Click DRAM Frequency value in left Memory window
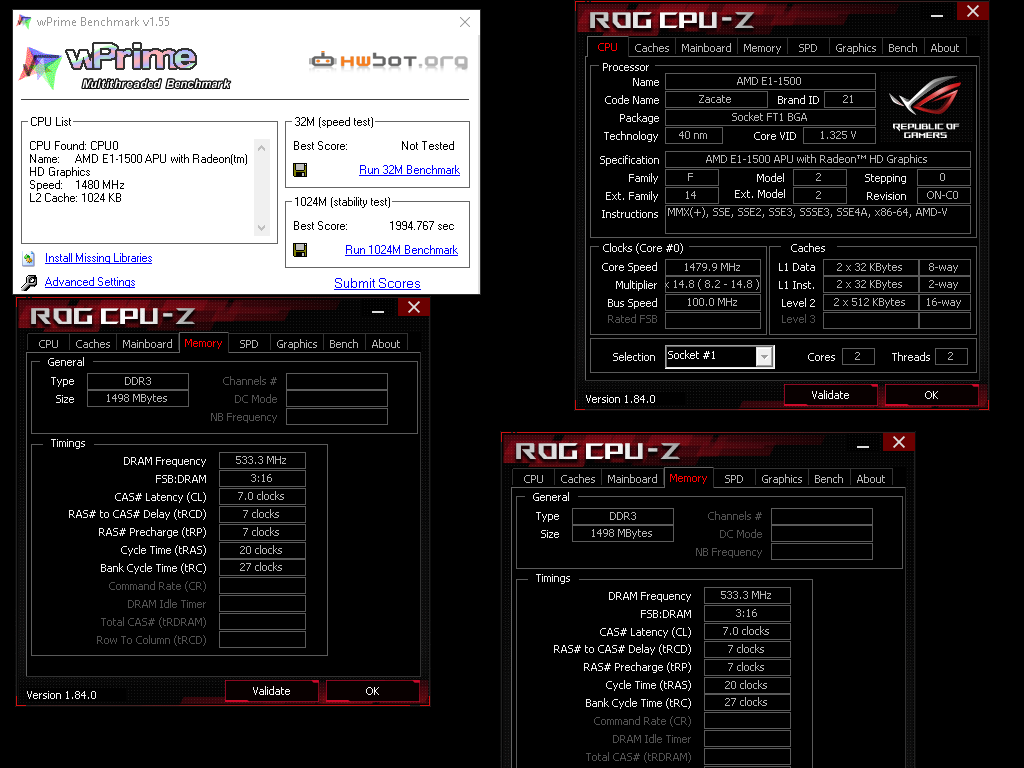Image resolution: width=1024 pixels, height=768 pixels. coord(262,460)
